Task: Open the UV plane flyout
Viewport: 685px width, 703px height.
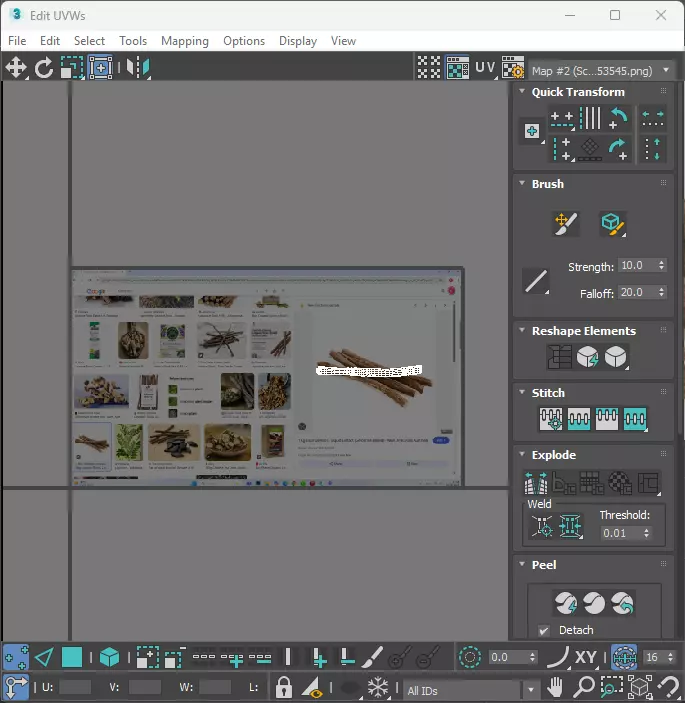Action: tap(485, 67)
